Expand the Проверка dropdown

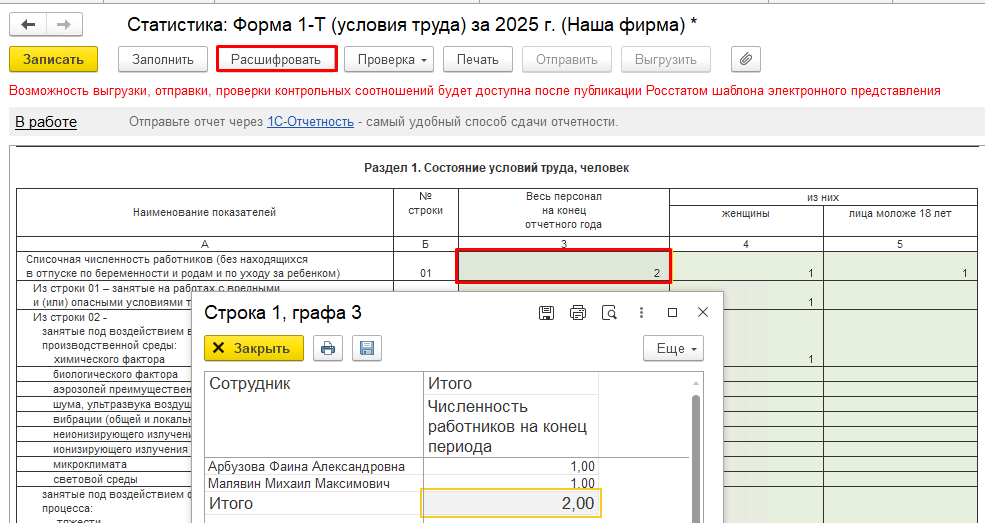pyautogui.click(x=390, y=59)
